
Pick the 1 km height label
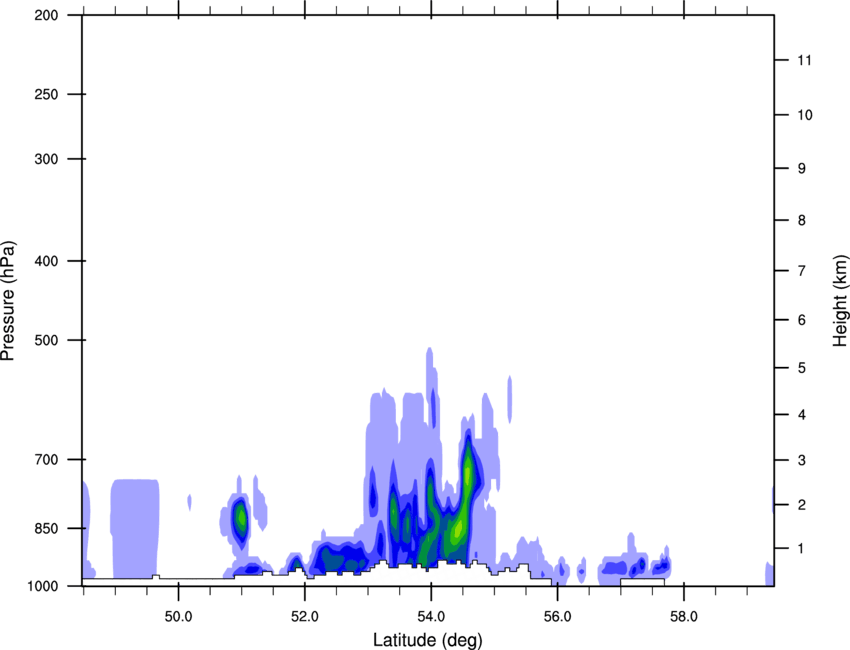[x=801, y=549]
